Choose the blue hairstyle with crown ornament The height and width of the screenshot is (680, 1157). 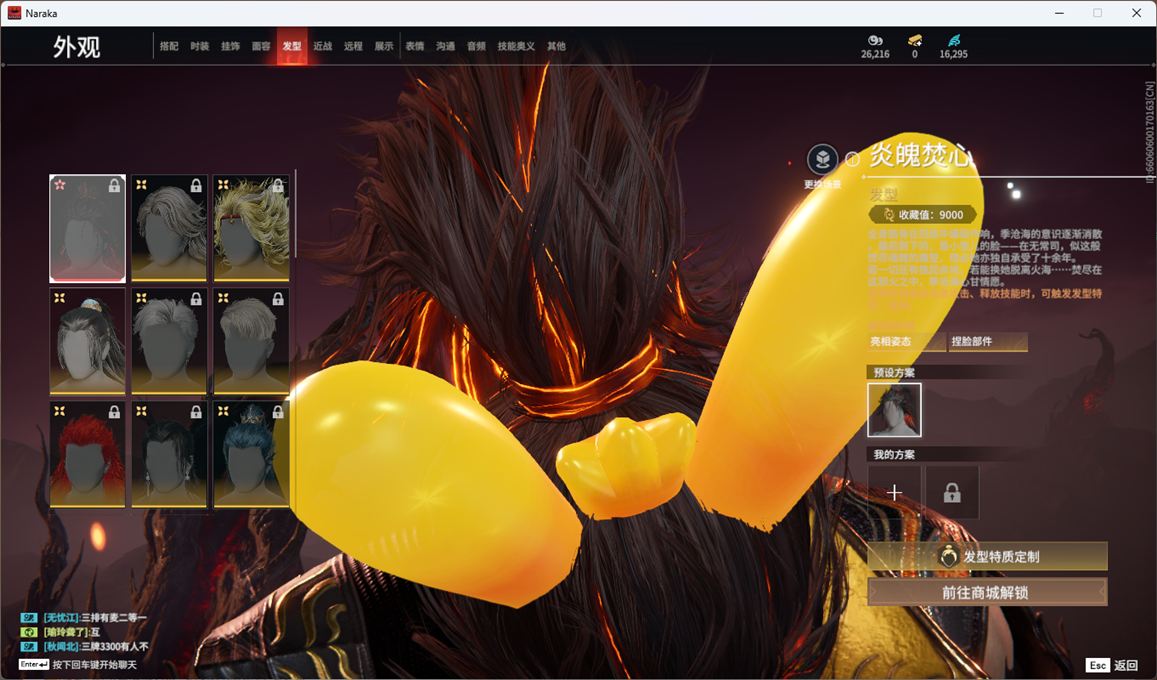pyautogui.click(x=251, y=454)
